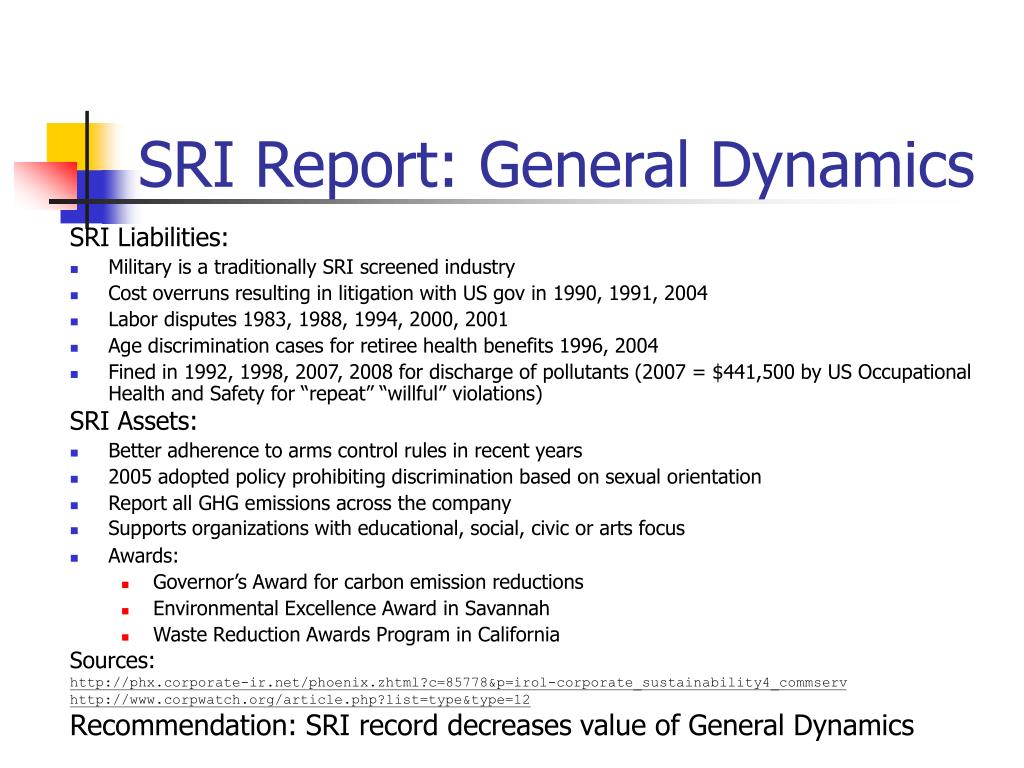Click 'Governor's Award for carbon emission reductions'
1024x768 pixels.
tap(368, 582)
